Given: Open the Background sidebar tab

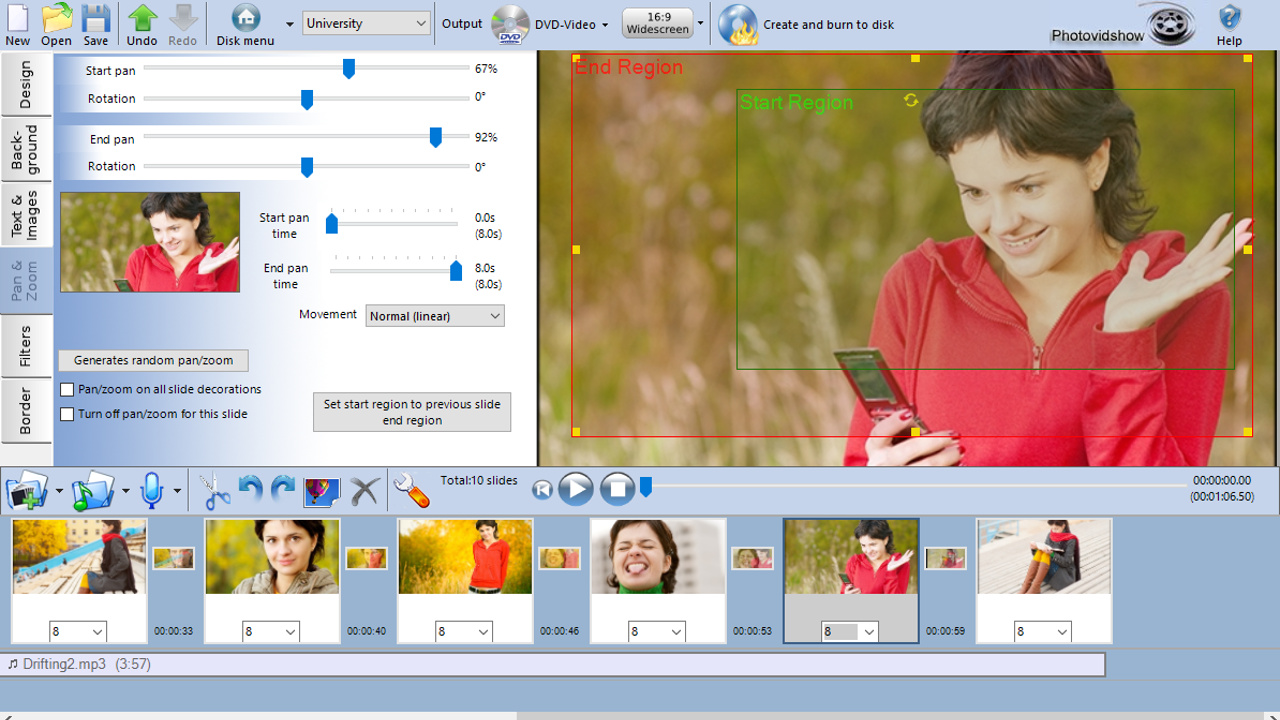Looking at the screenshot, I should [x=26, y=150].
